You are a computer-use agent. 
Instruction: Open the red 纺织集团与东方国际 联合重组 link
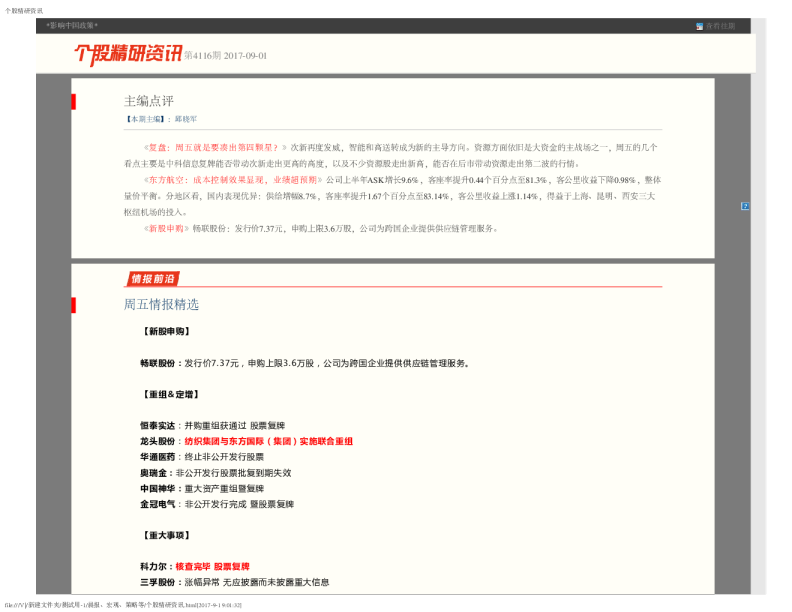269,441
